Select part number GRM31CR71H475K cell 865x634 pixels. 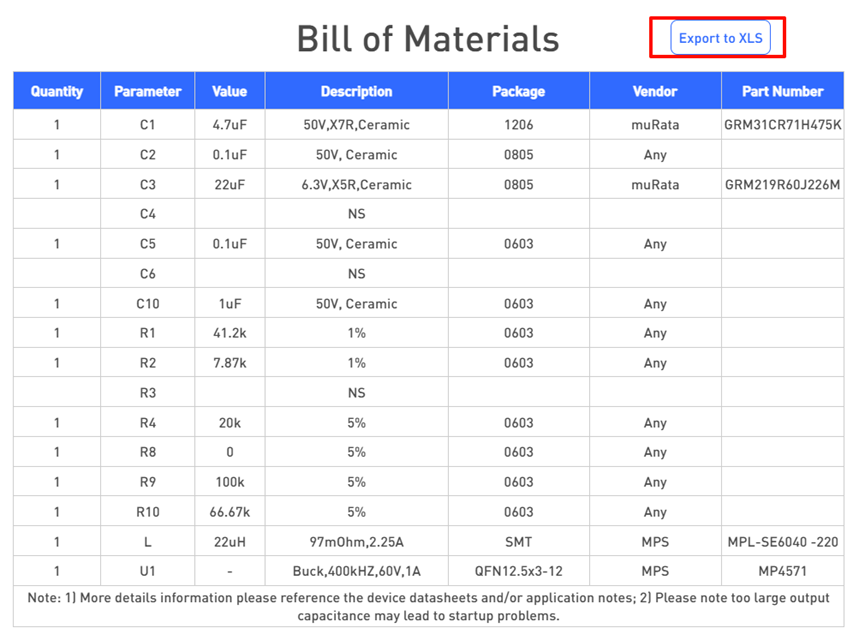click(x=782, y=125)
